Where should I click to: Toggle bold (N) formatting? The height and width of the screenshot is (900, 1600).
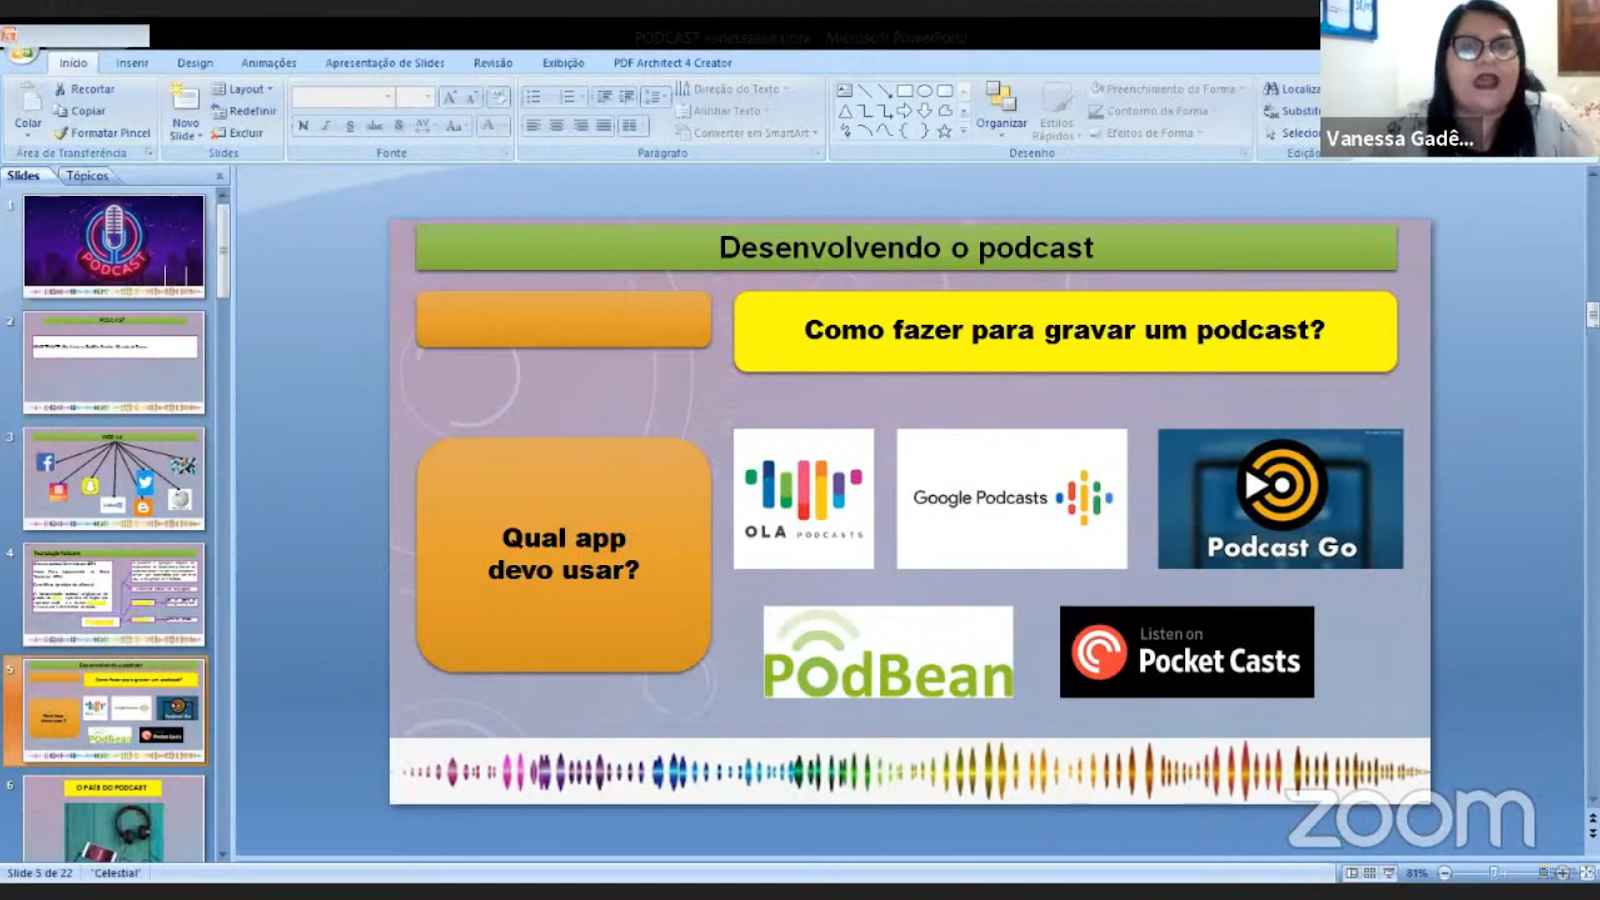(303, 126)
